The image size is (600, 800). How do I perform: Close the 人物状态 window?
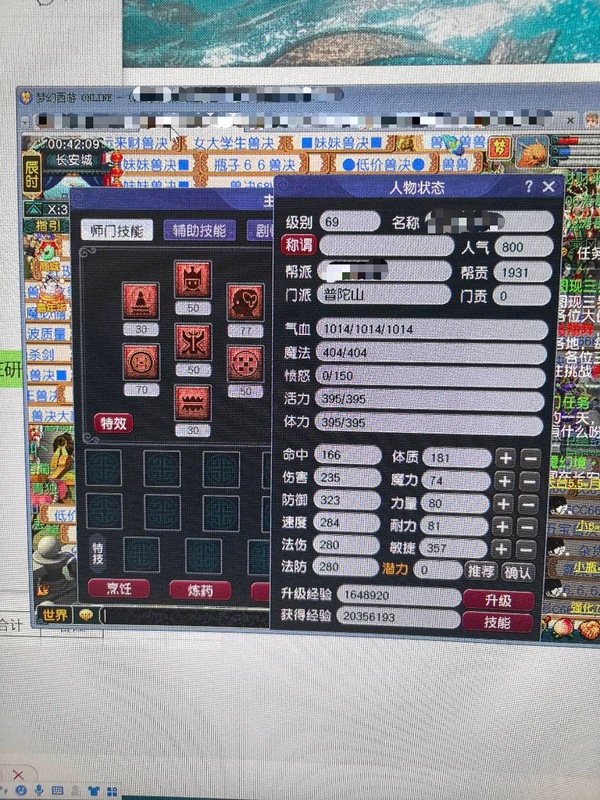[x=549, y=187]
